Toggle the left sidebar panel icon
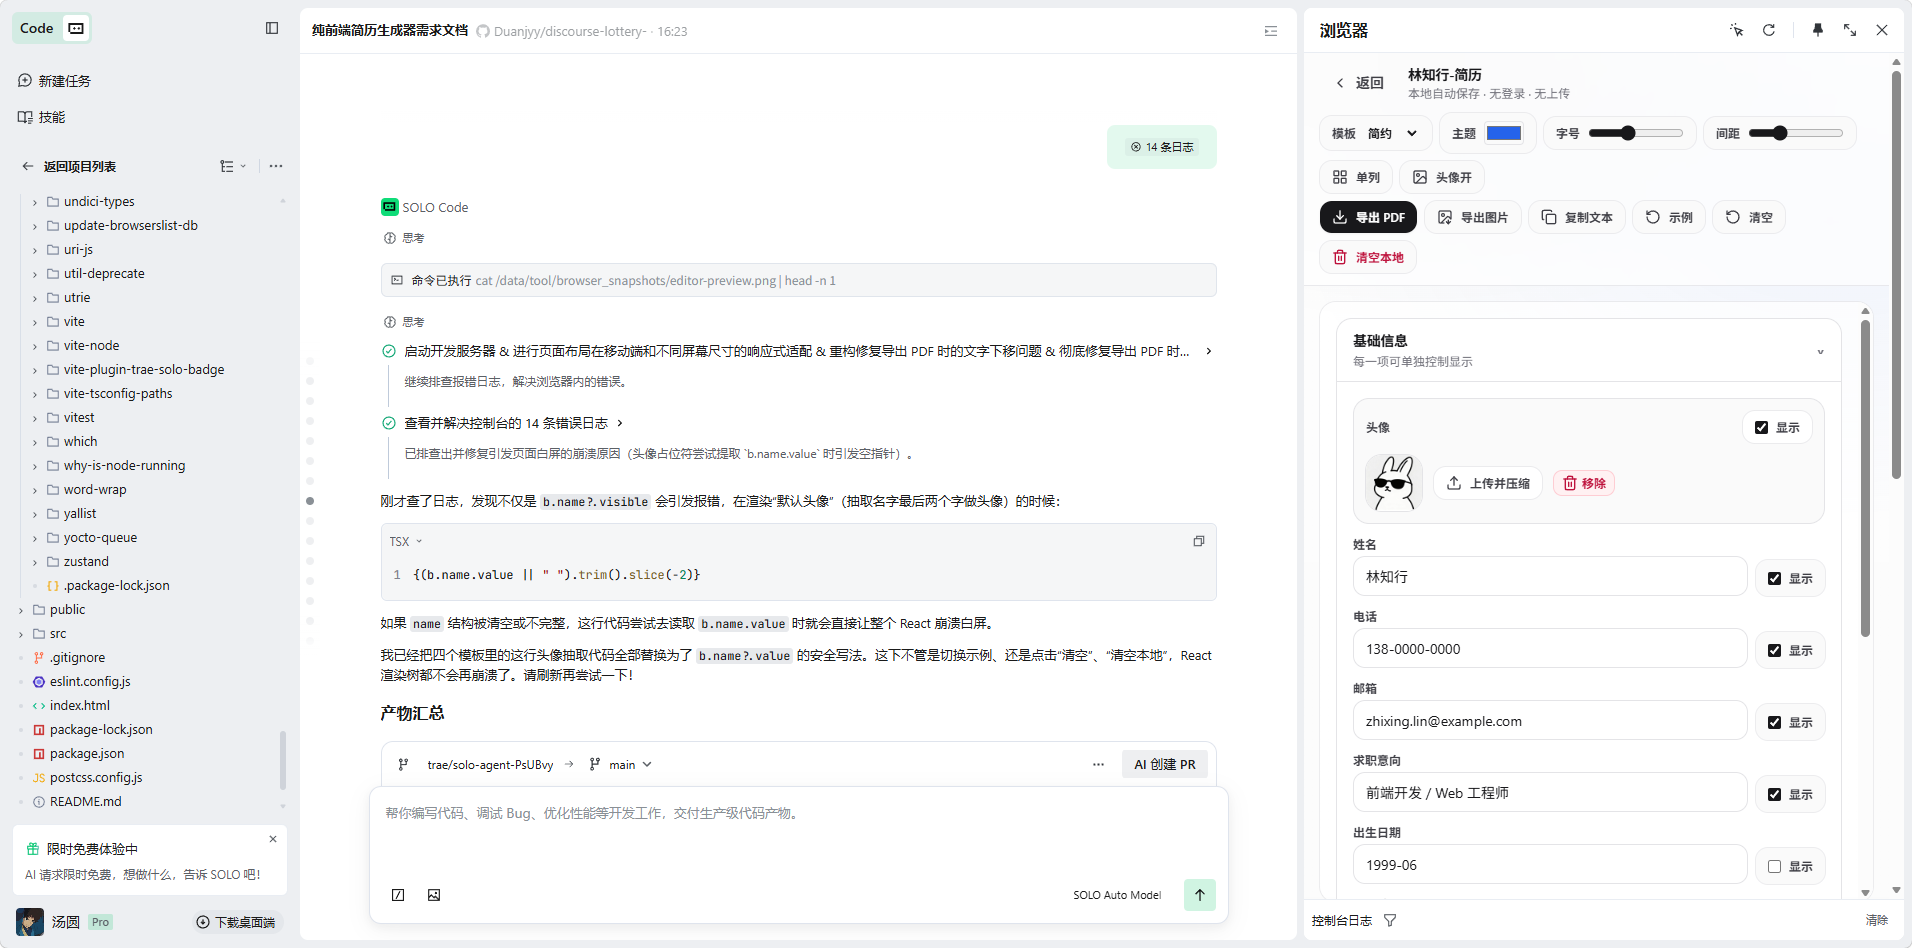 [x=272, y=28]
